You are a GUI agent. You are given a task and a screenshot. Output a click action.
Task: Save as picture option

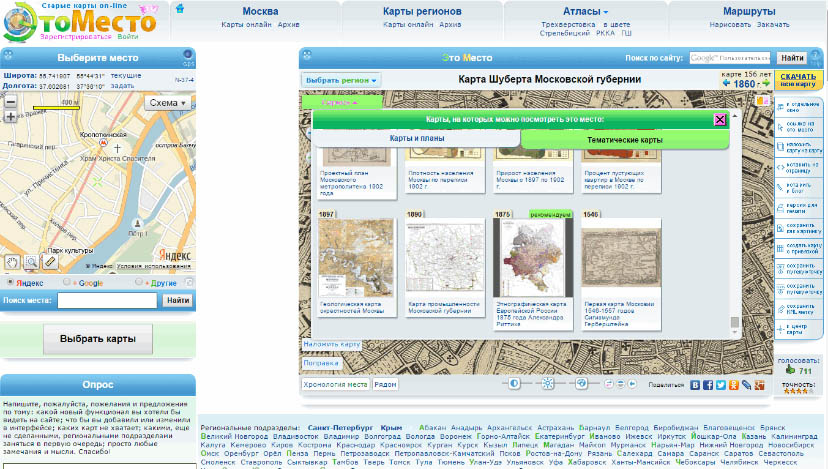(798, 228)
